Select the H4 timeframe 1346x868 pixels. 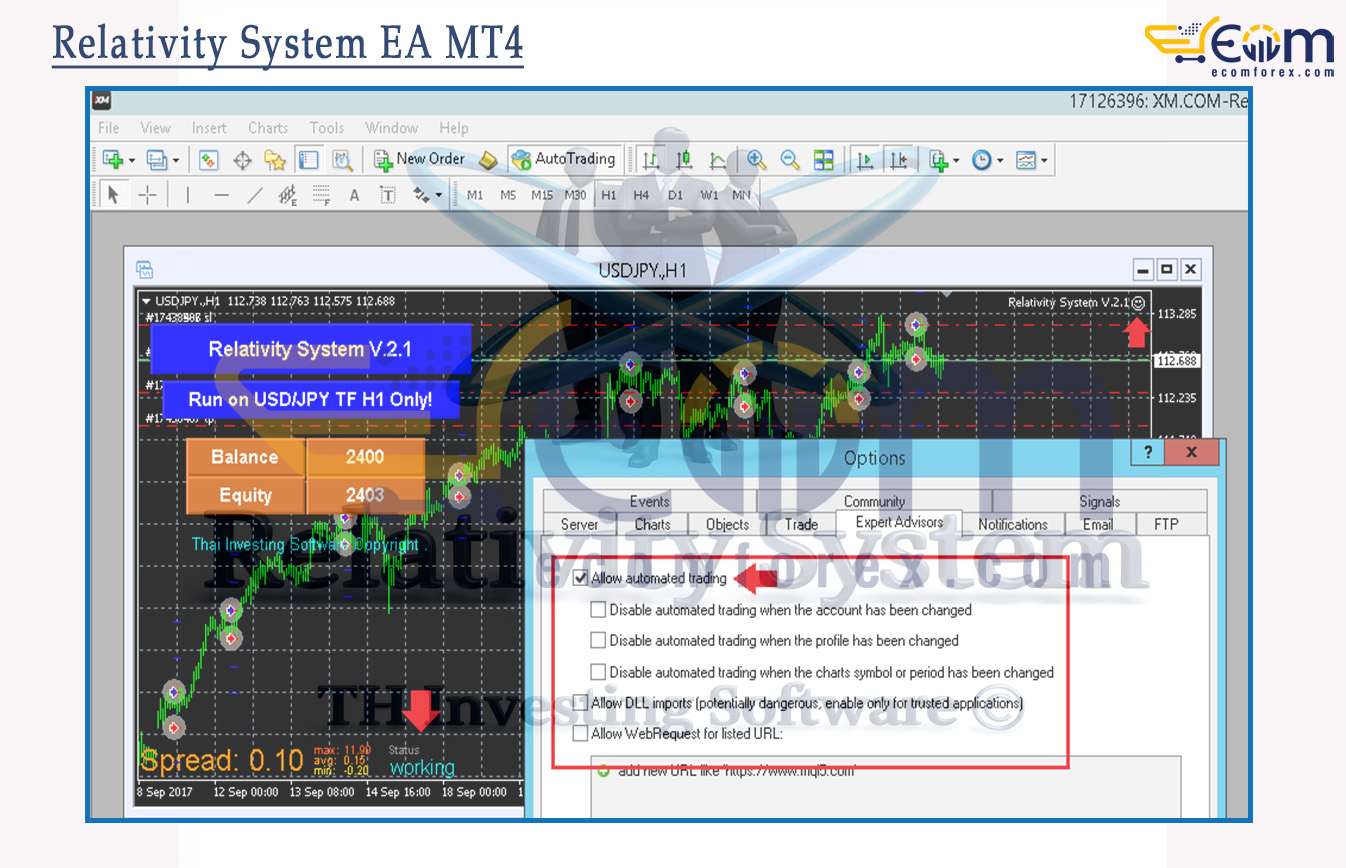pos(641,195)
